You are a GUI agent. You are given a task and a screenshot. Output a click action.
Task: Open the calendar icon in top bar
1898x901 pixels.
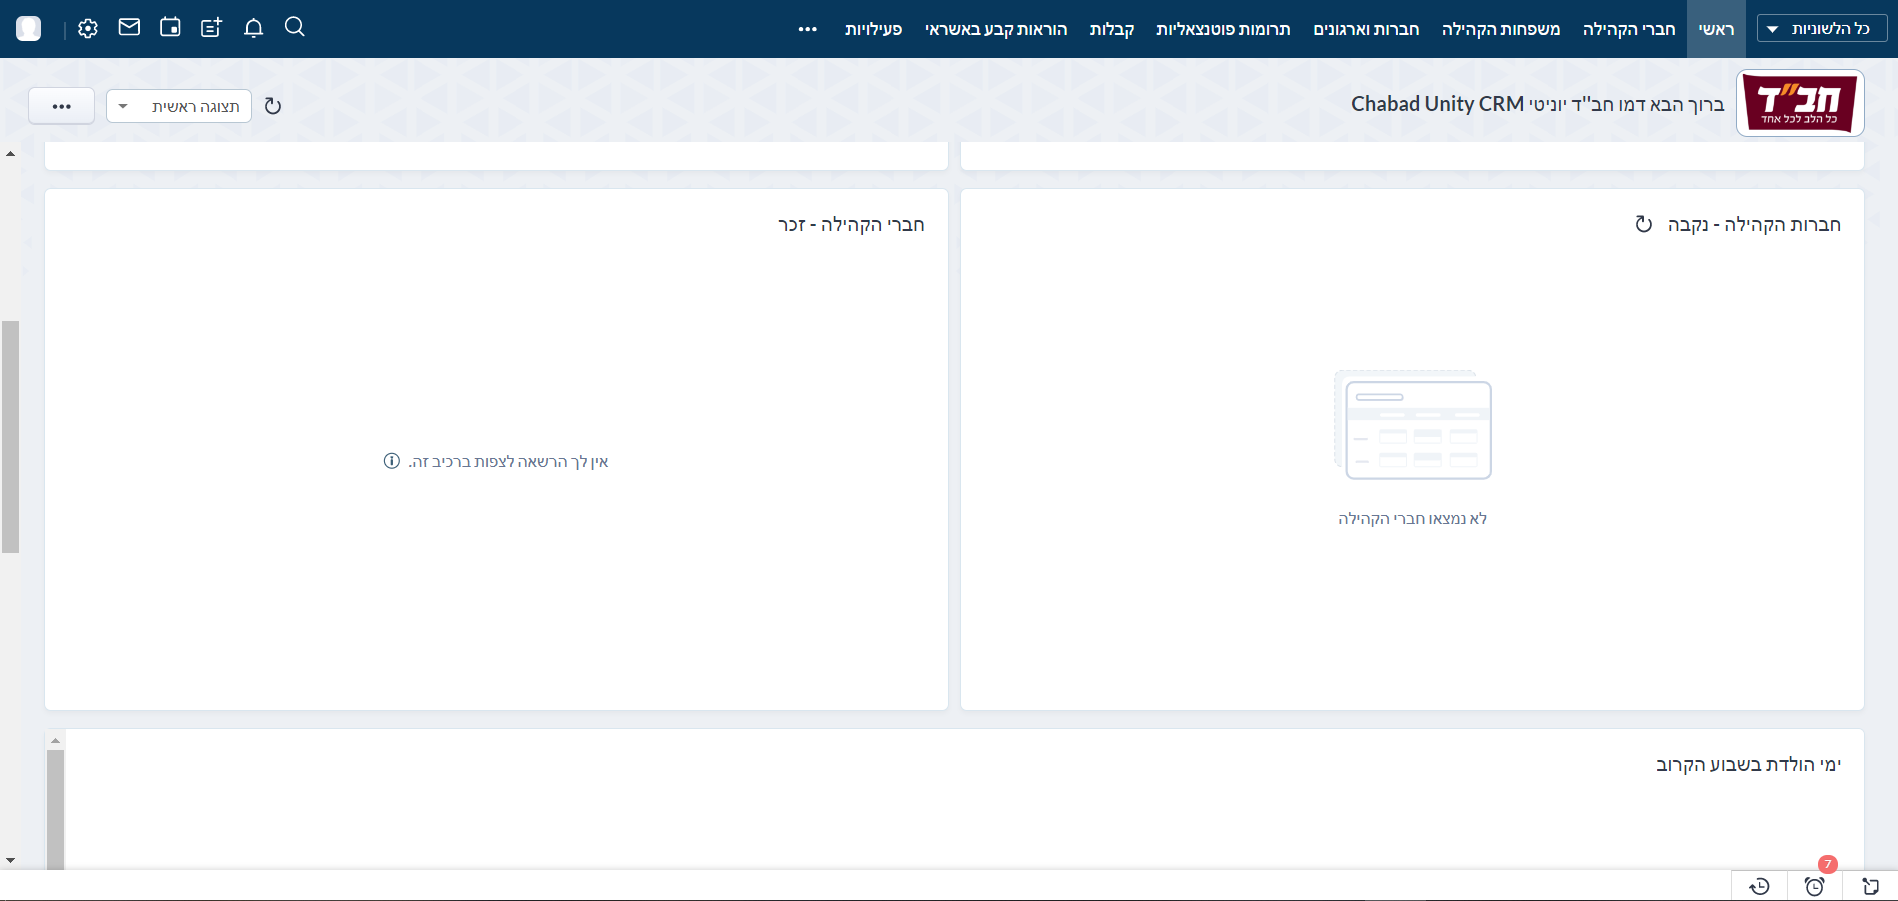click(x=170, y=28)
